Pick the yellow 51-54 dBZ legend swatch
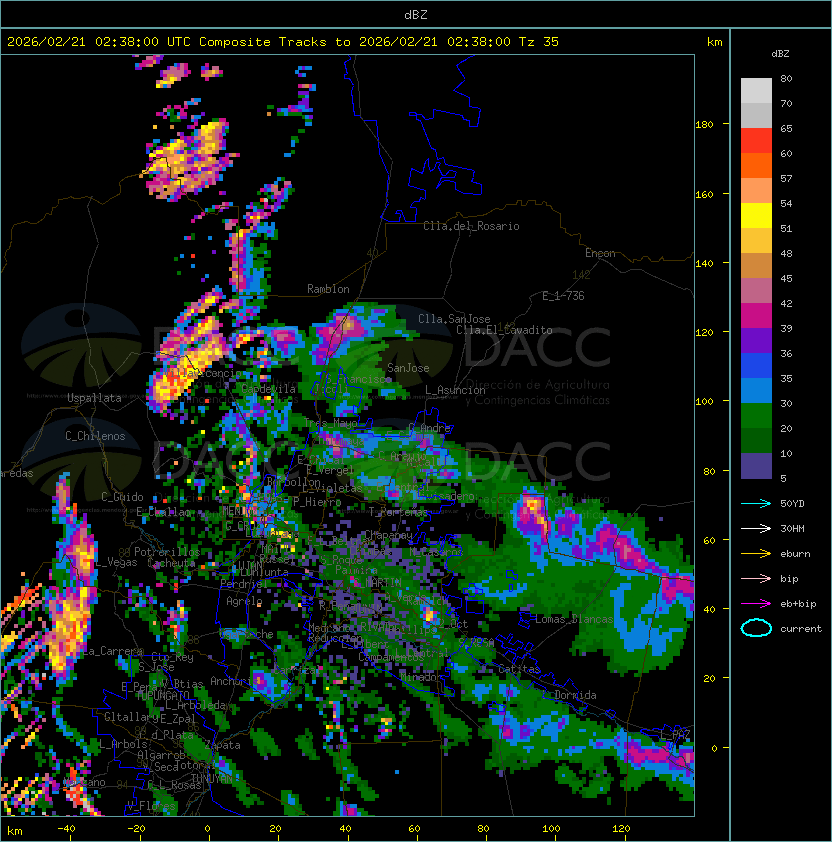 click(756, 215)
